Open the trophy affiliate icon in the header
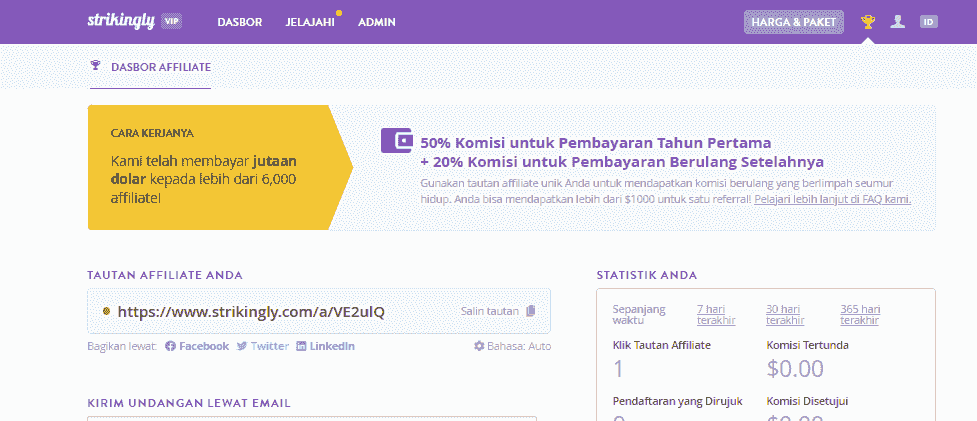Viewport: 977px width, 421px height. click(867, 22)
